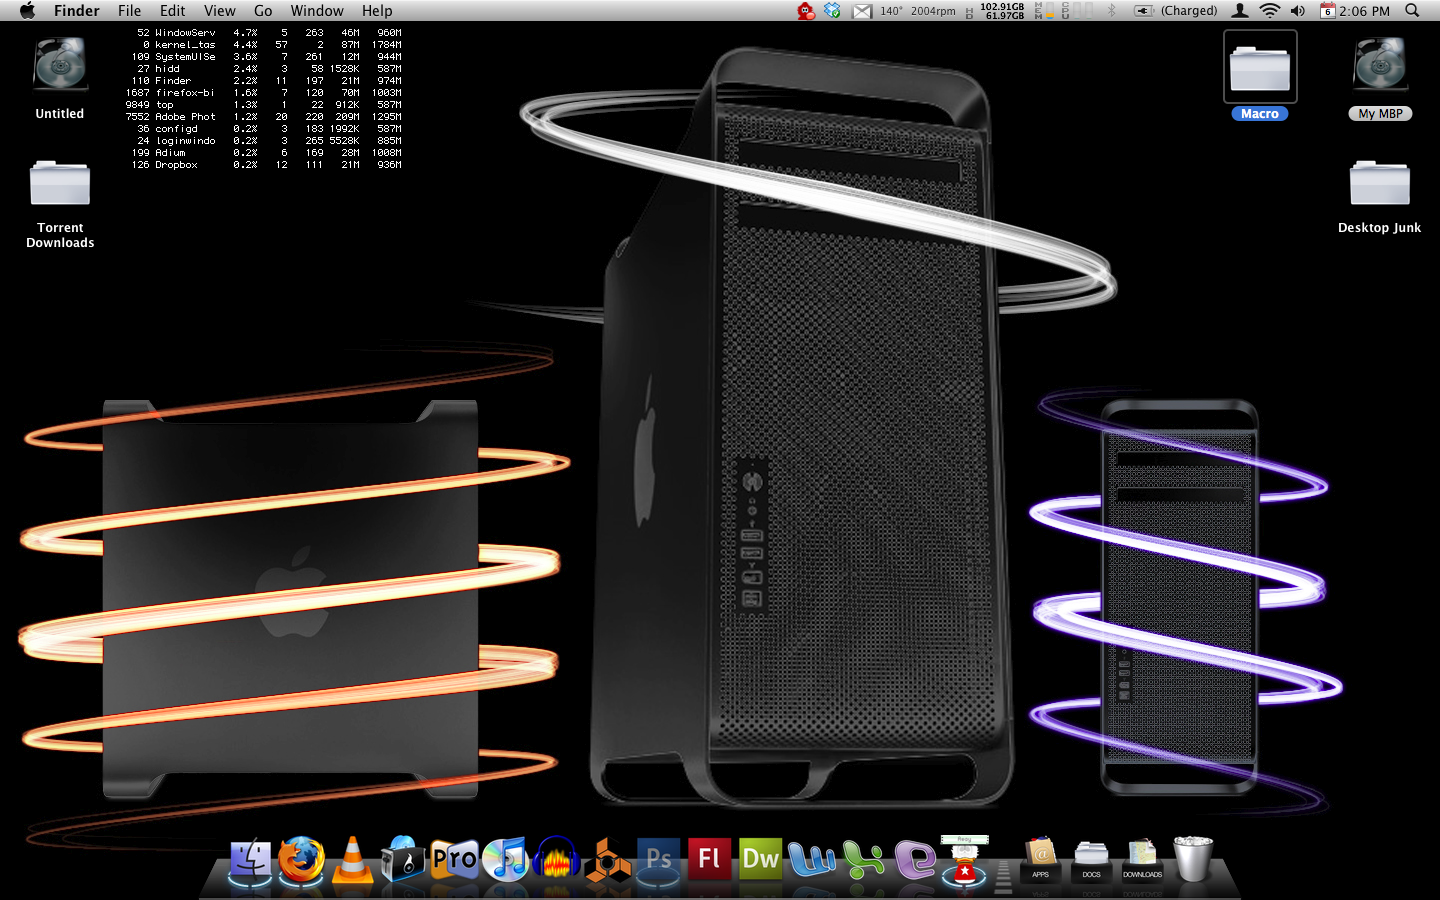
Task: Open Microsoft Word from the dock
Action: tap(811, 860)
